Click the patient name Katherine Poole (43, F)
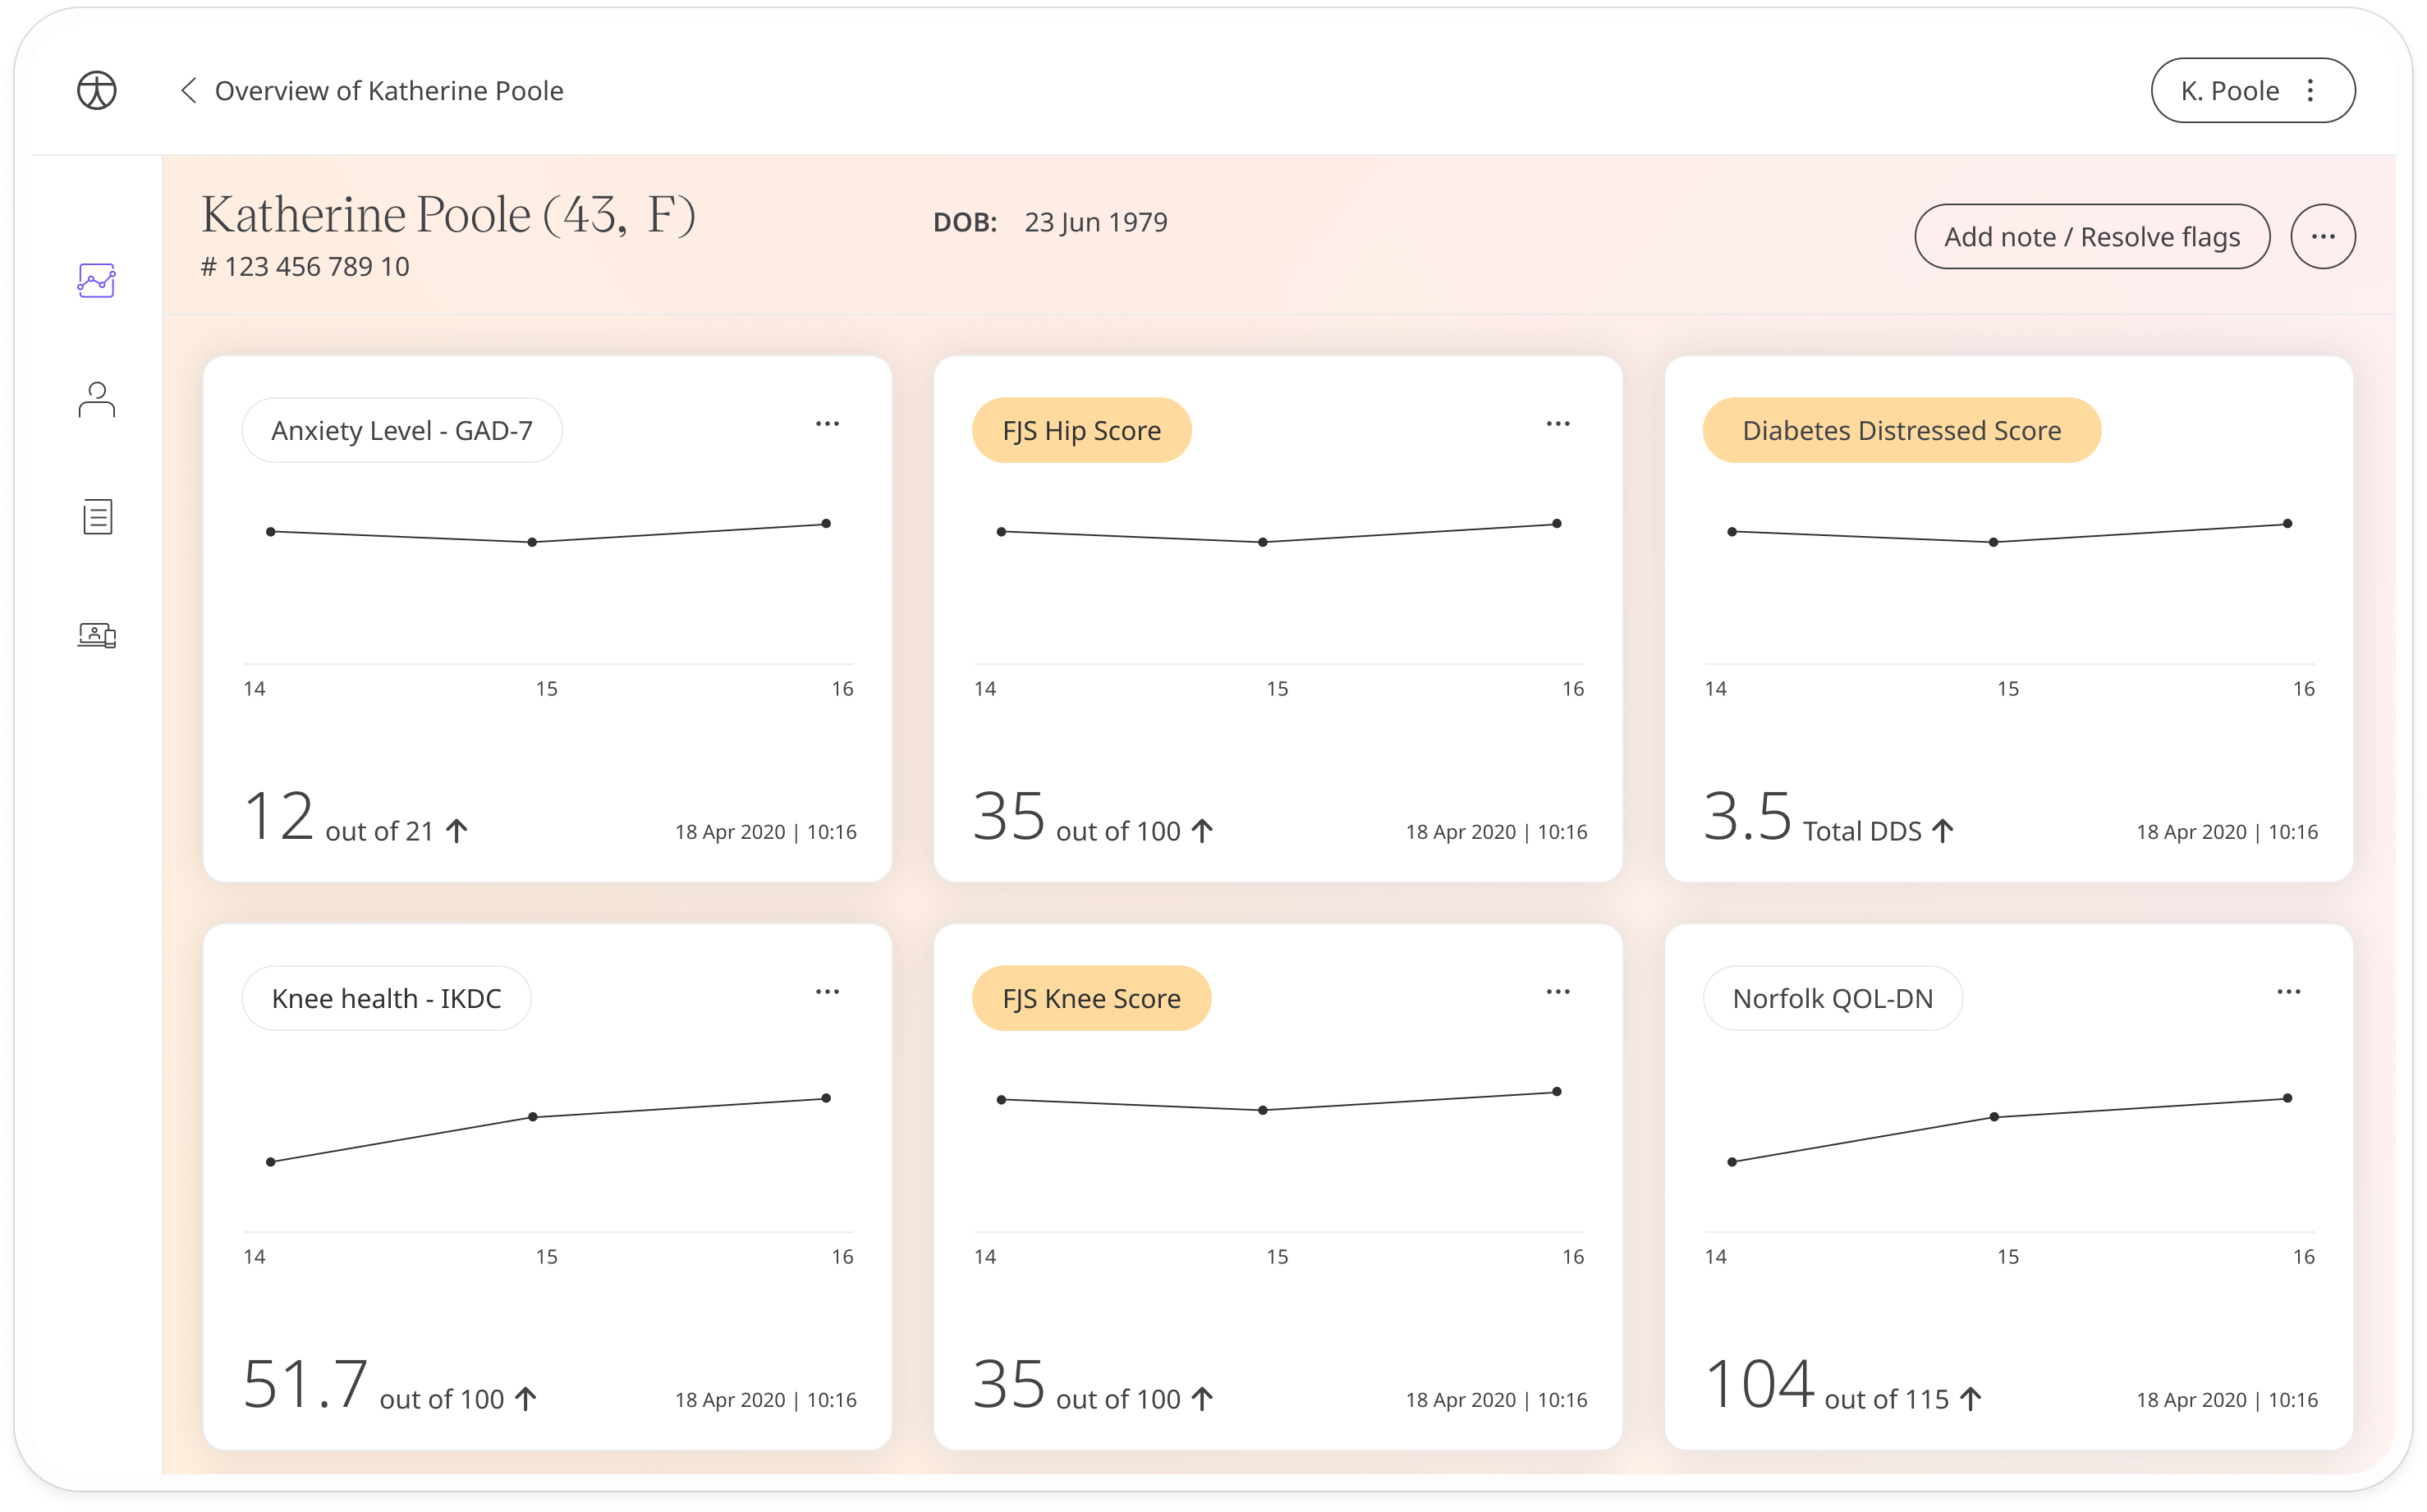Image resolution: width=2427 pixels, height=1512 pixels. click(x=448, y=214)
